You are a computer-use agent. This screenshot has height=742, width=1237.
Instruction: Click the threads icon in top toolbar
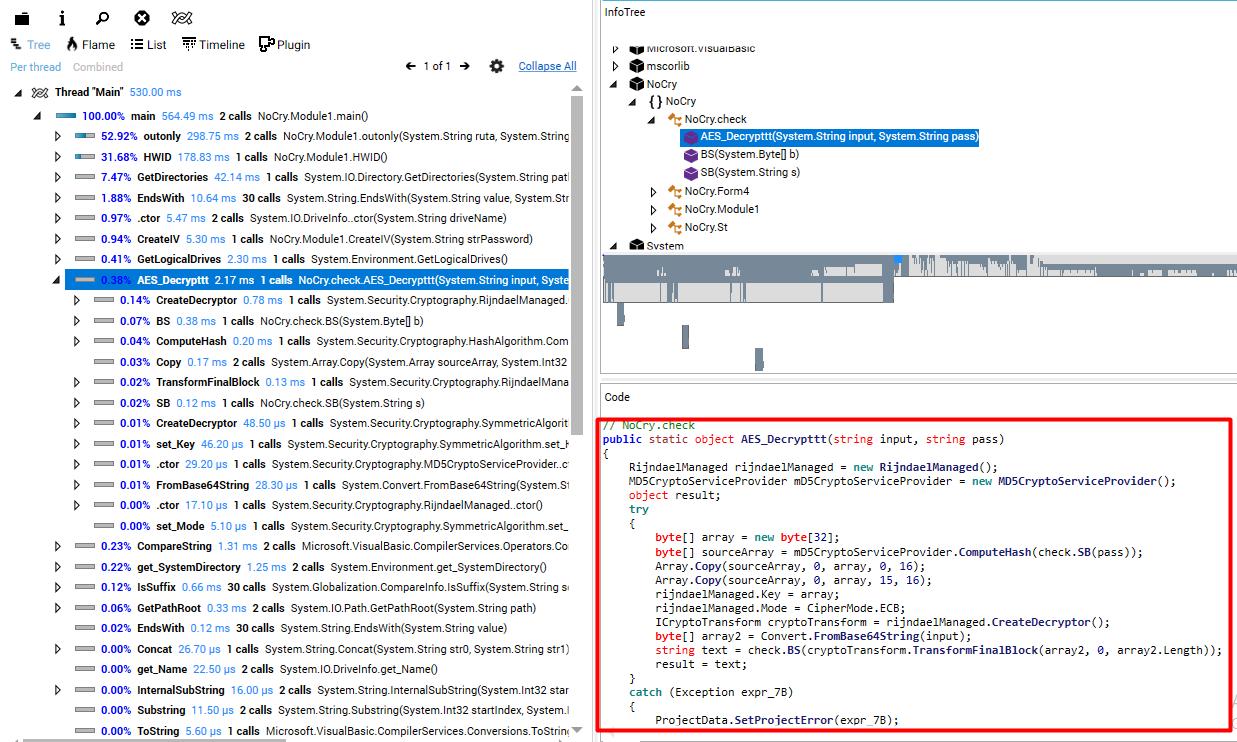click(x=182, y=18)
